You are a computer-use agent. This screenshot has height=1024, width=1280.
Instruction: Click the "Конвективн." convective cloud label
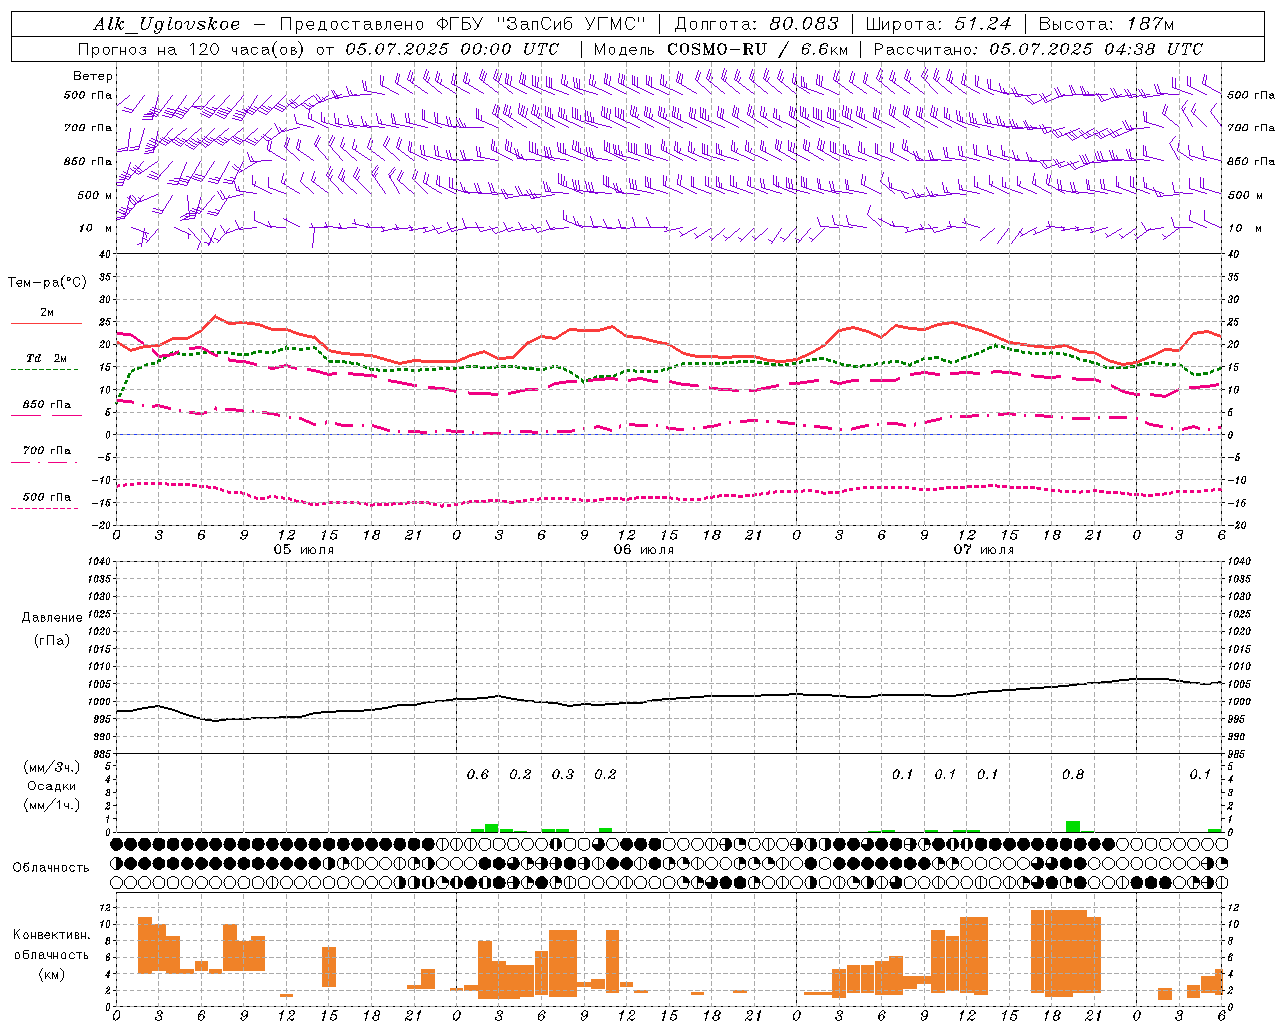51,934
